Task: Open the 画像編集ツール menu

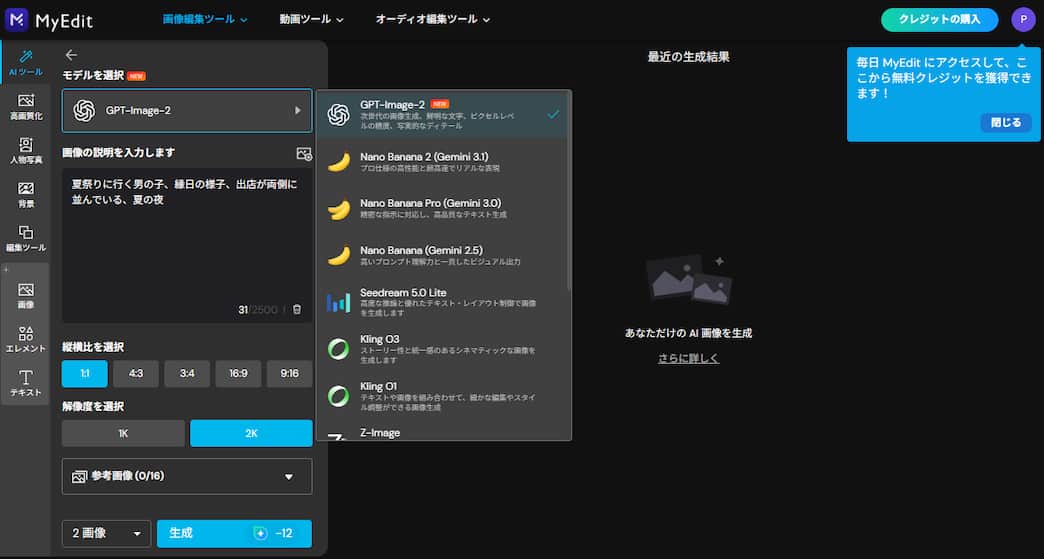Action: (x=205, y=19)
